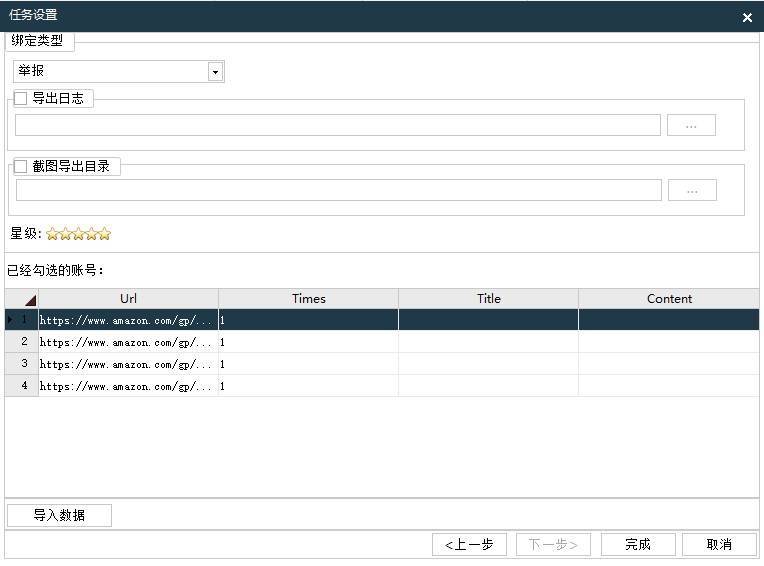The image size is (764, 566).
Task: Click the fourth star in the rating
Action: tap(92, 234)
